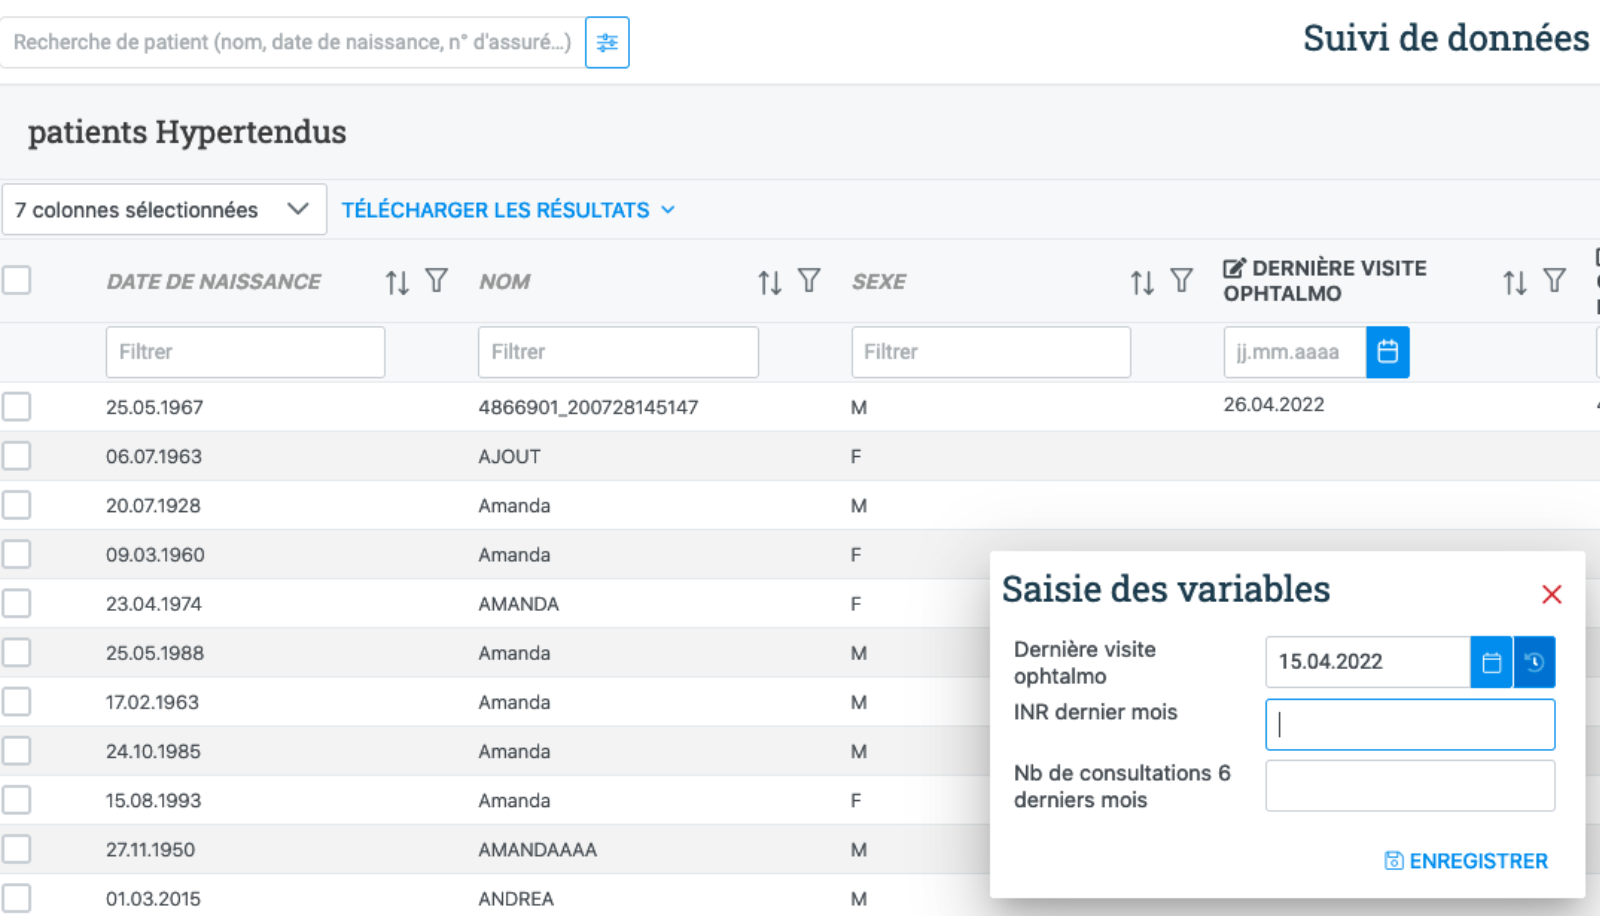Viewport: 1600px width, 916px height.
Task: Select row with birth date 20.07.1928
Action: click(16, 505)
